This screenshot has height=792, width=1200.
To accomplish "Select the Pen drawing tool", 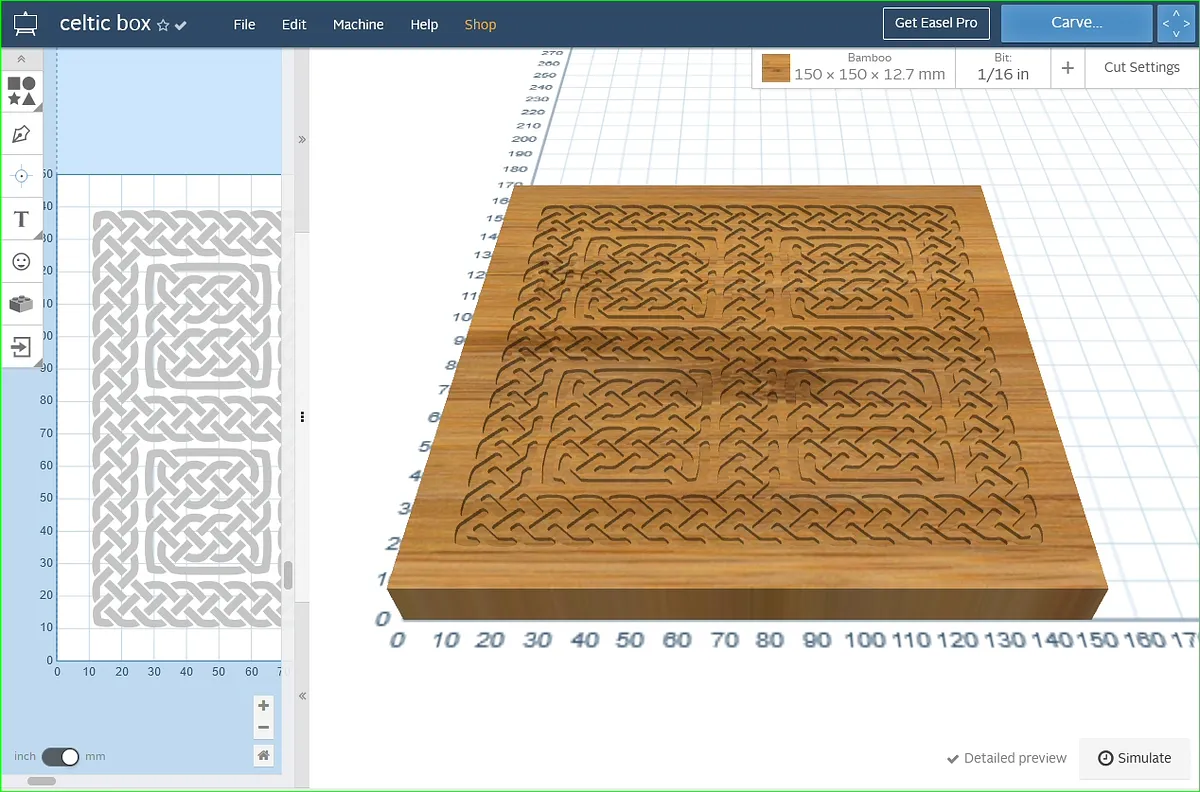I will pos(21,134).
